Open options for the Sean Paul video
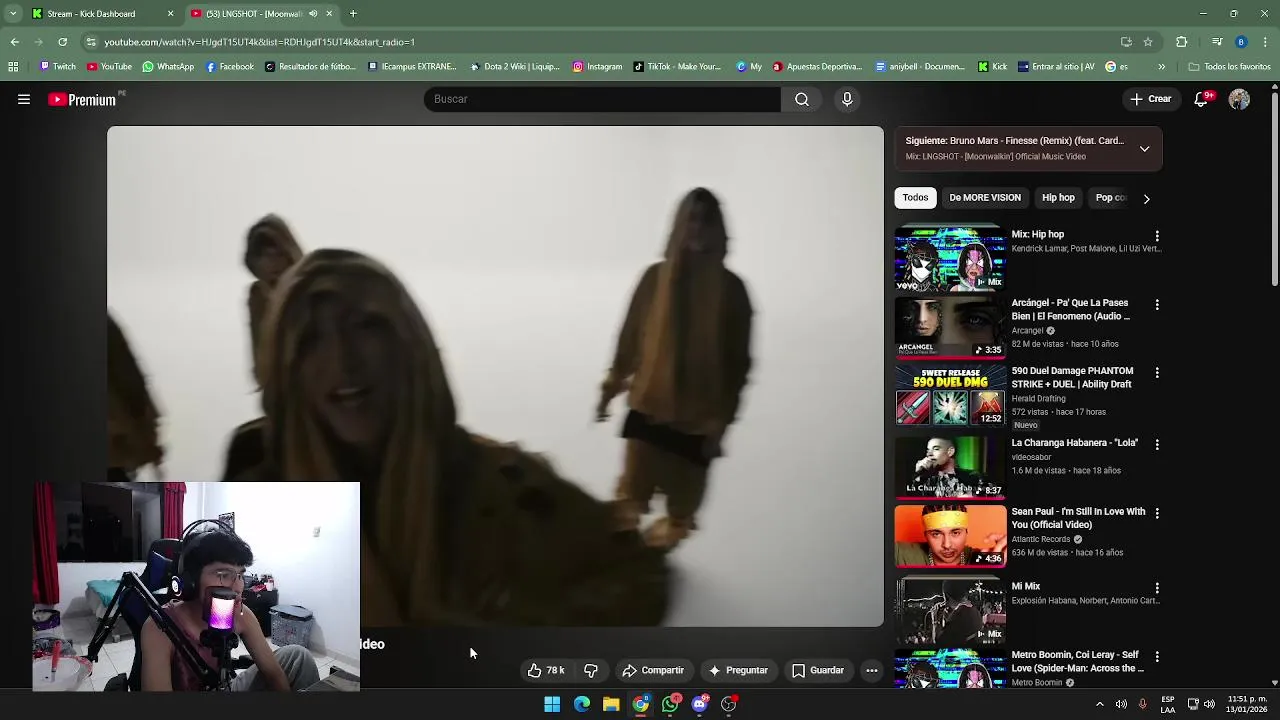 click(x=1157, y=513)
